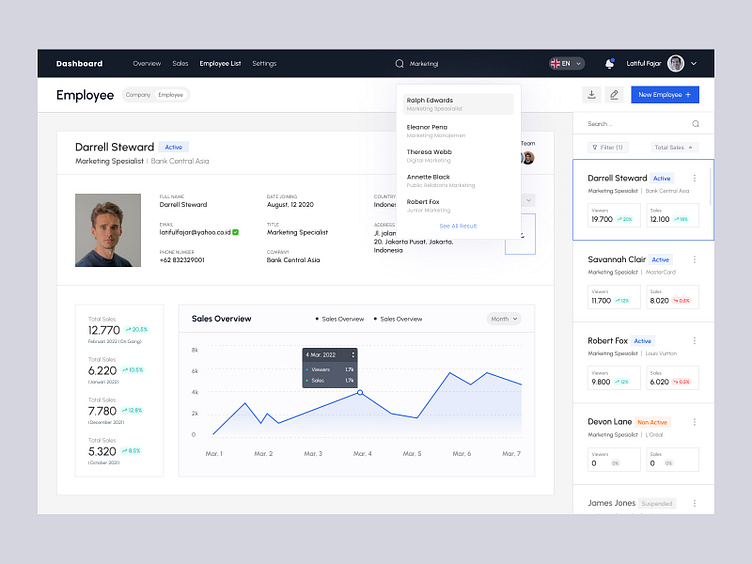Viewport: 752px width, 564px height.
Task: Click the employee list Search field
Action: tap(643, 124)
